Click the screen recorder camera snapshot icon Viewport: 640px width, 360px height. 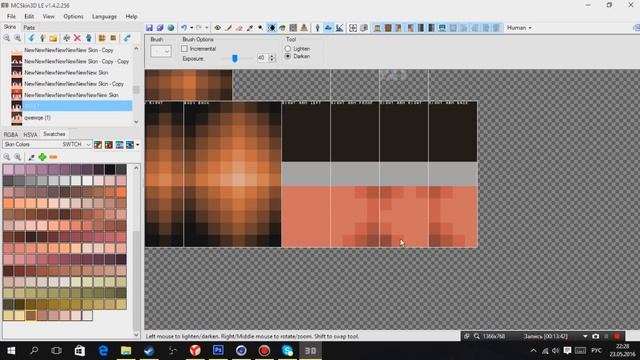(596, 336)
